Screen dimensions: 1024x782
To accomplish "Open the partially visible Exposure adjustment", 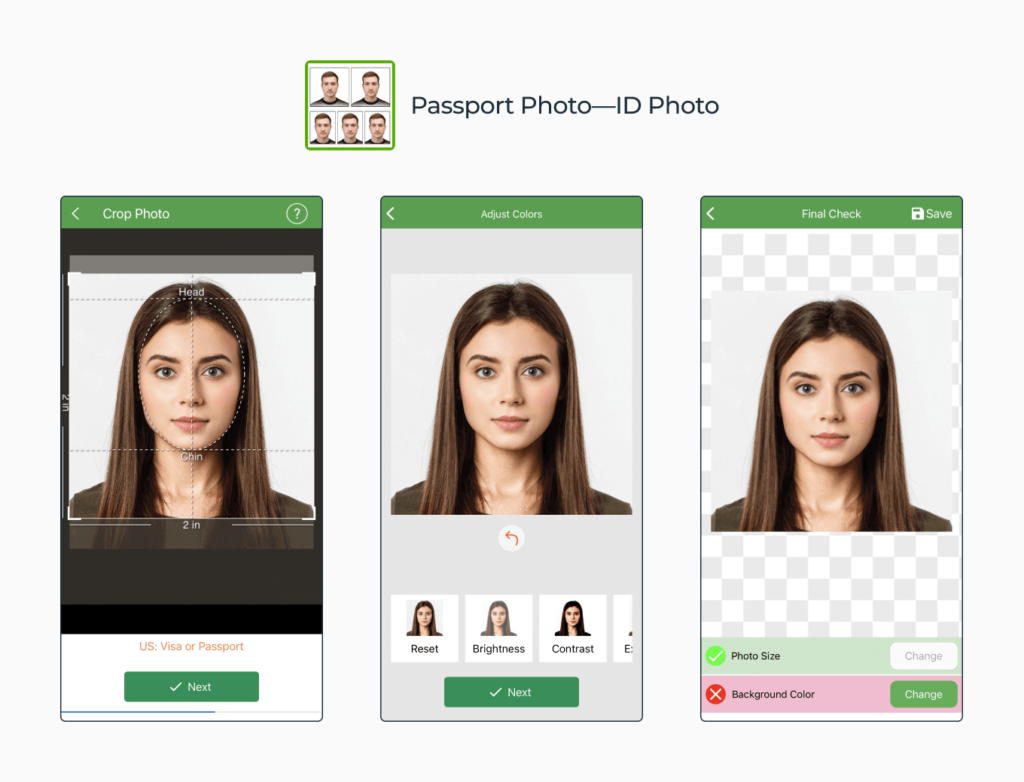I will point(628,628).
